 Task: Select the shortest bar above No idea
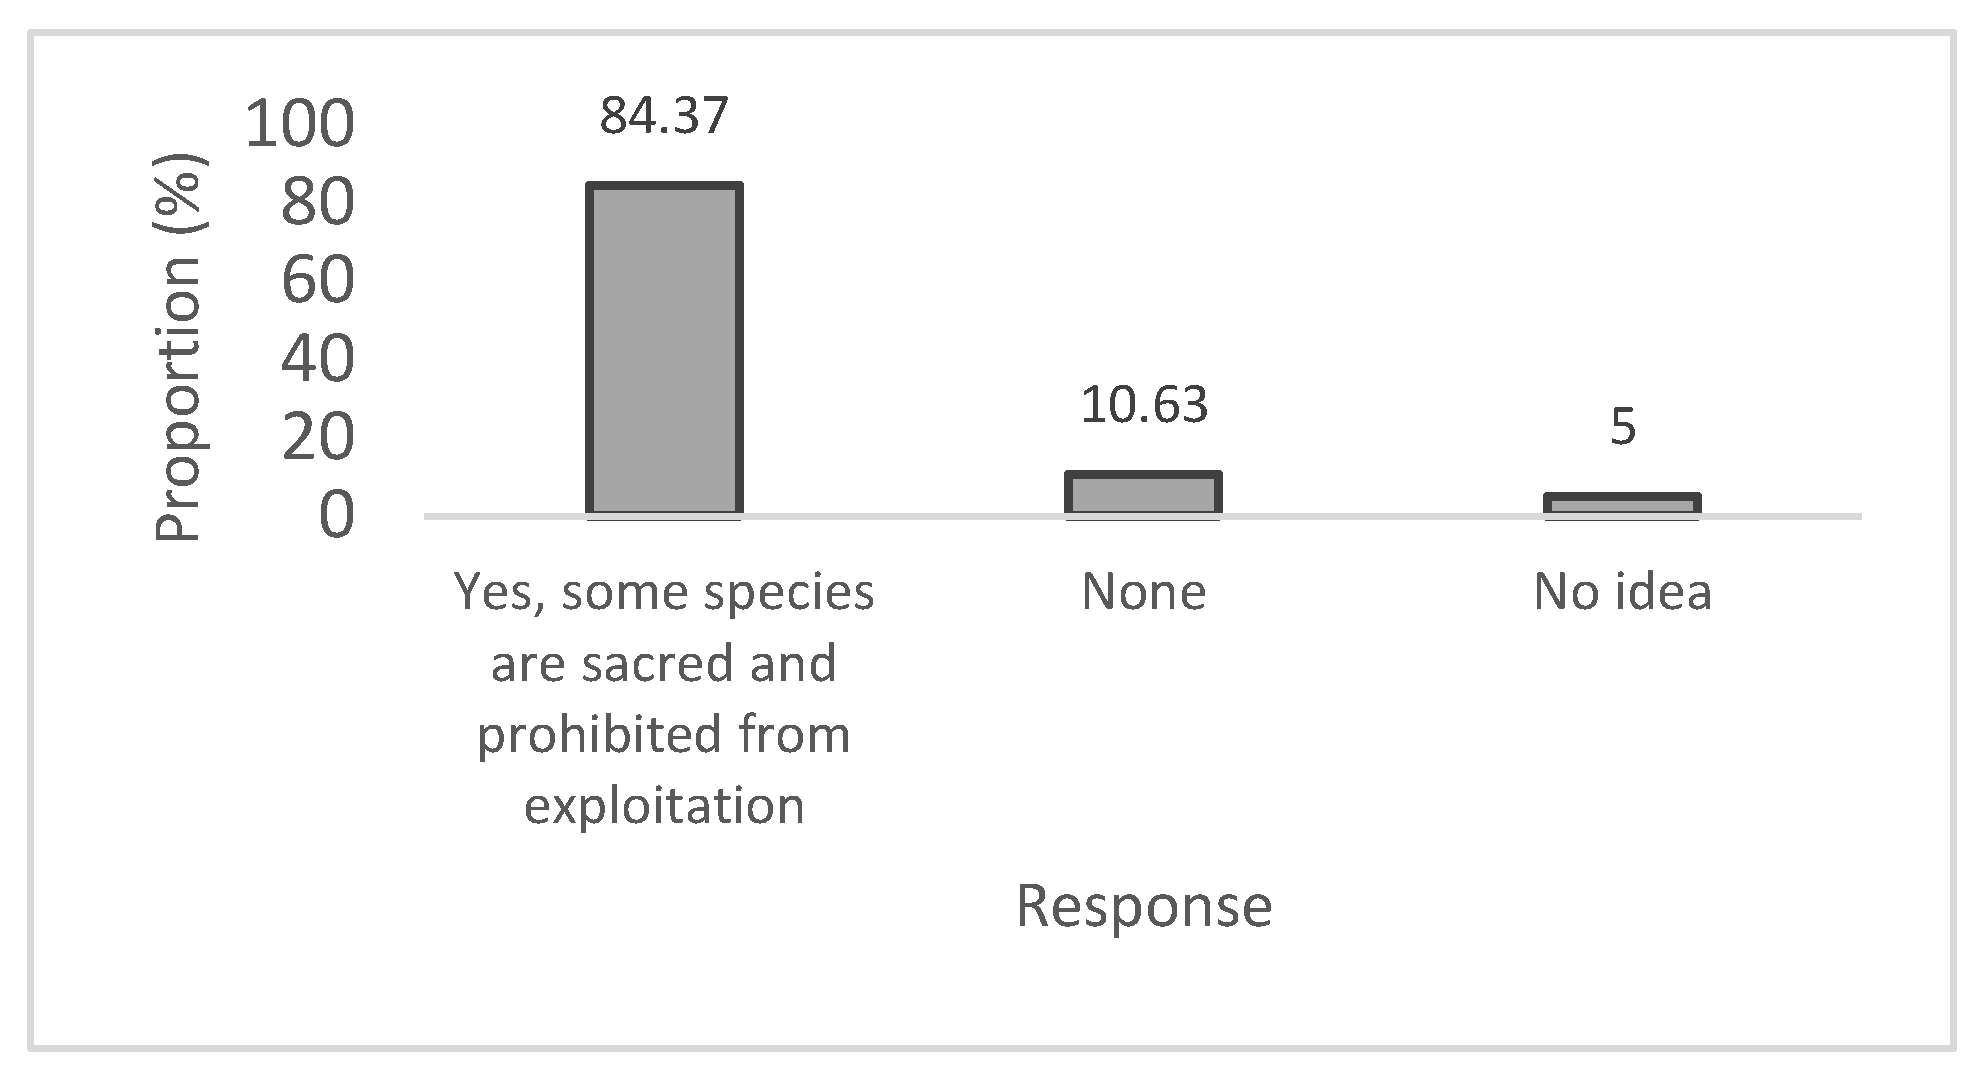pos(1622,505)
